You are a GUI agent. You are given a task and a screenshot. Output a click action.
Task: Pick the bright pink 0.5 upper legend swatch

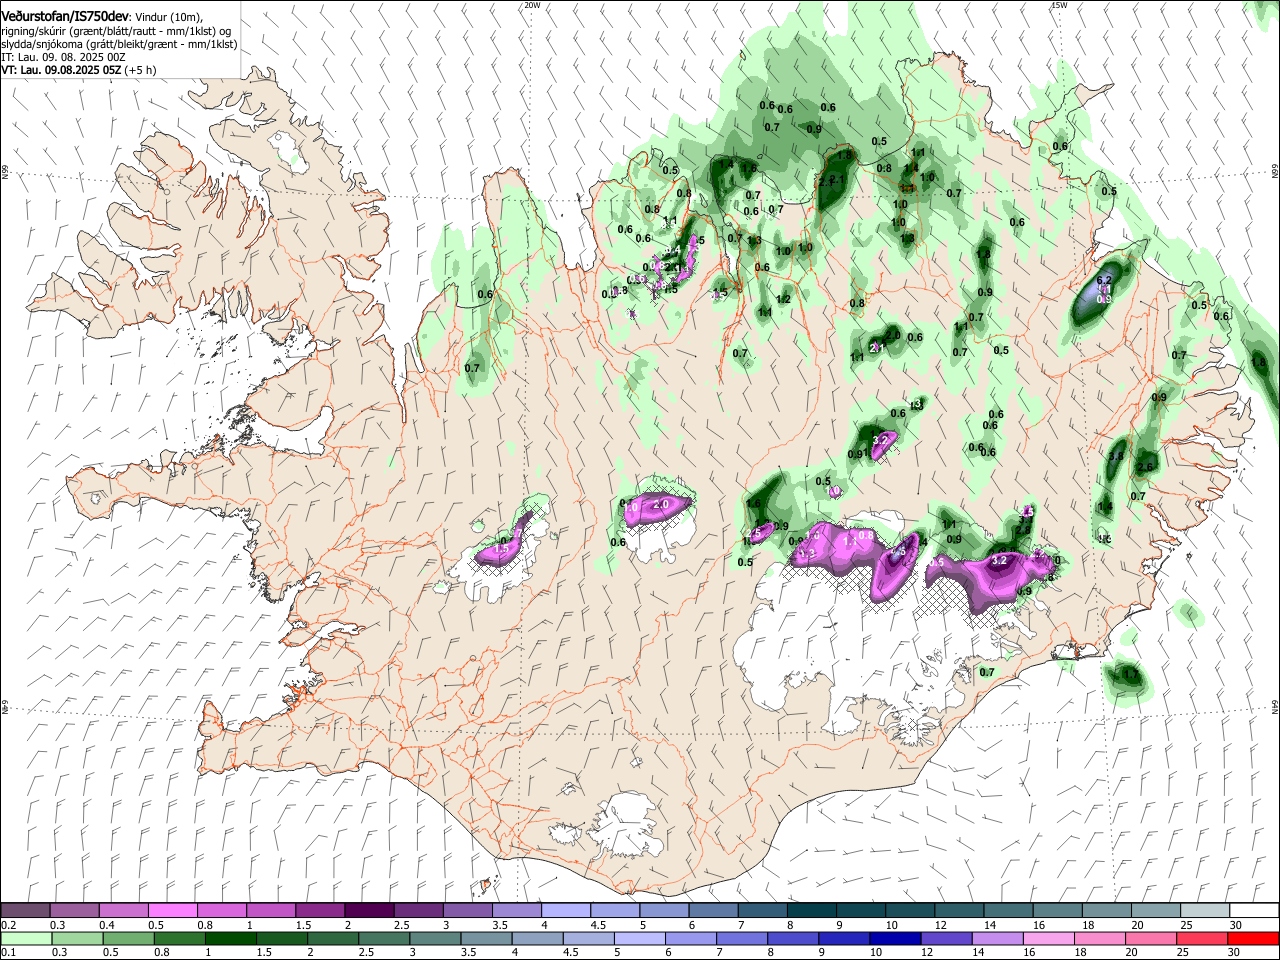coord(172,911)
